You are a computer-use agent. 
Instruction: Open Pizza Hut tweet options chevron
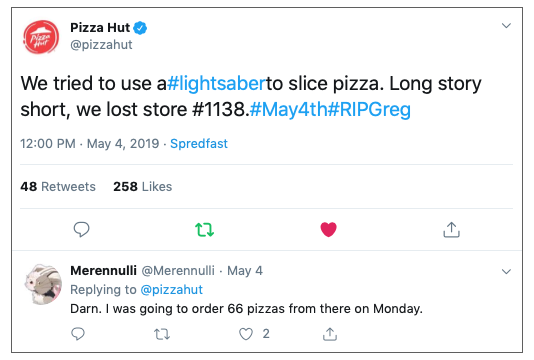pyautogui.click(x=506, y=26)
